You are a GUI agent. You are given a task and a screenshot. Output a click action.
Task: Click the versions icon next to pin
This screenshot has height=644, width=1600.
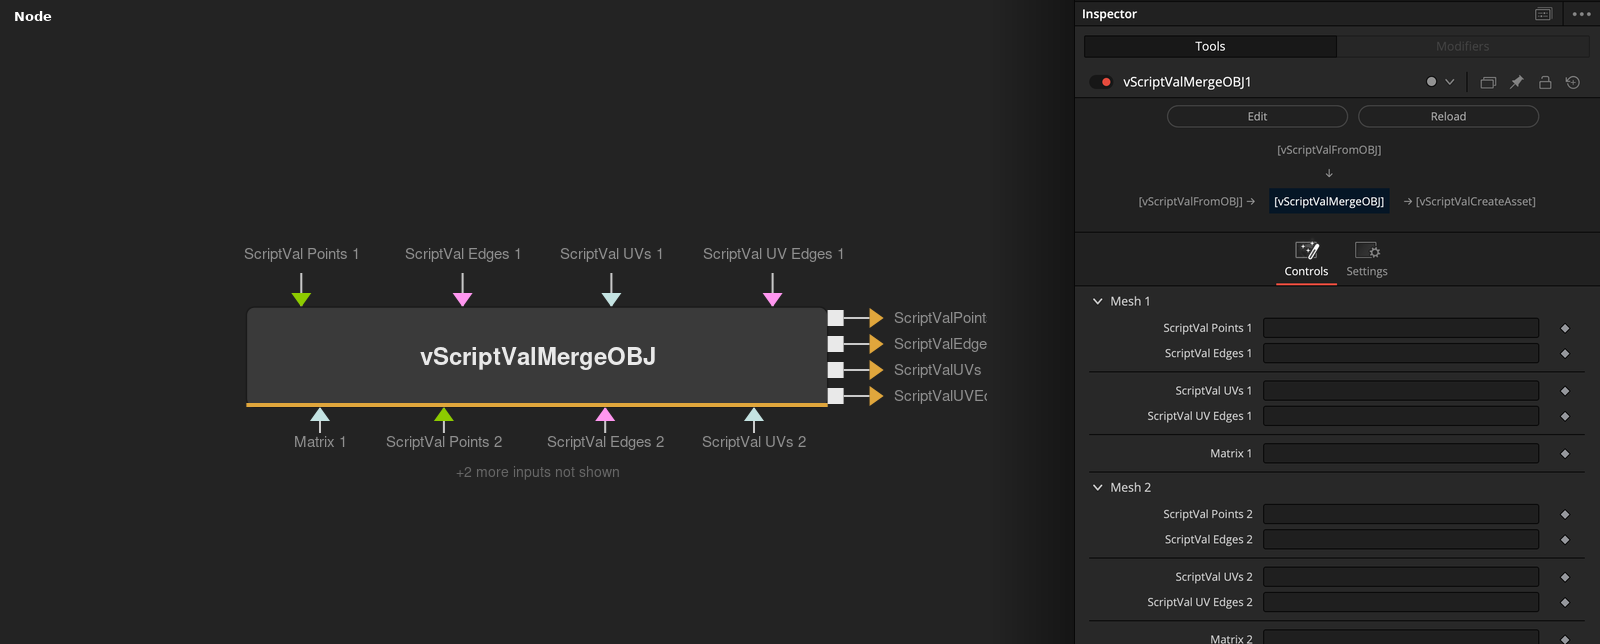click(1488, 82)
